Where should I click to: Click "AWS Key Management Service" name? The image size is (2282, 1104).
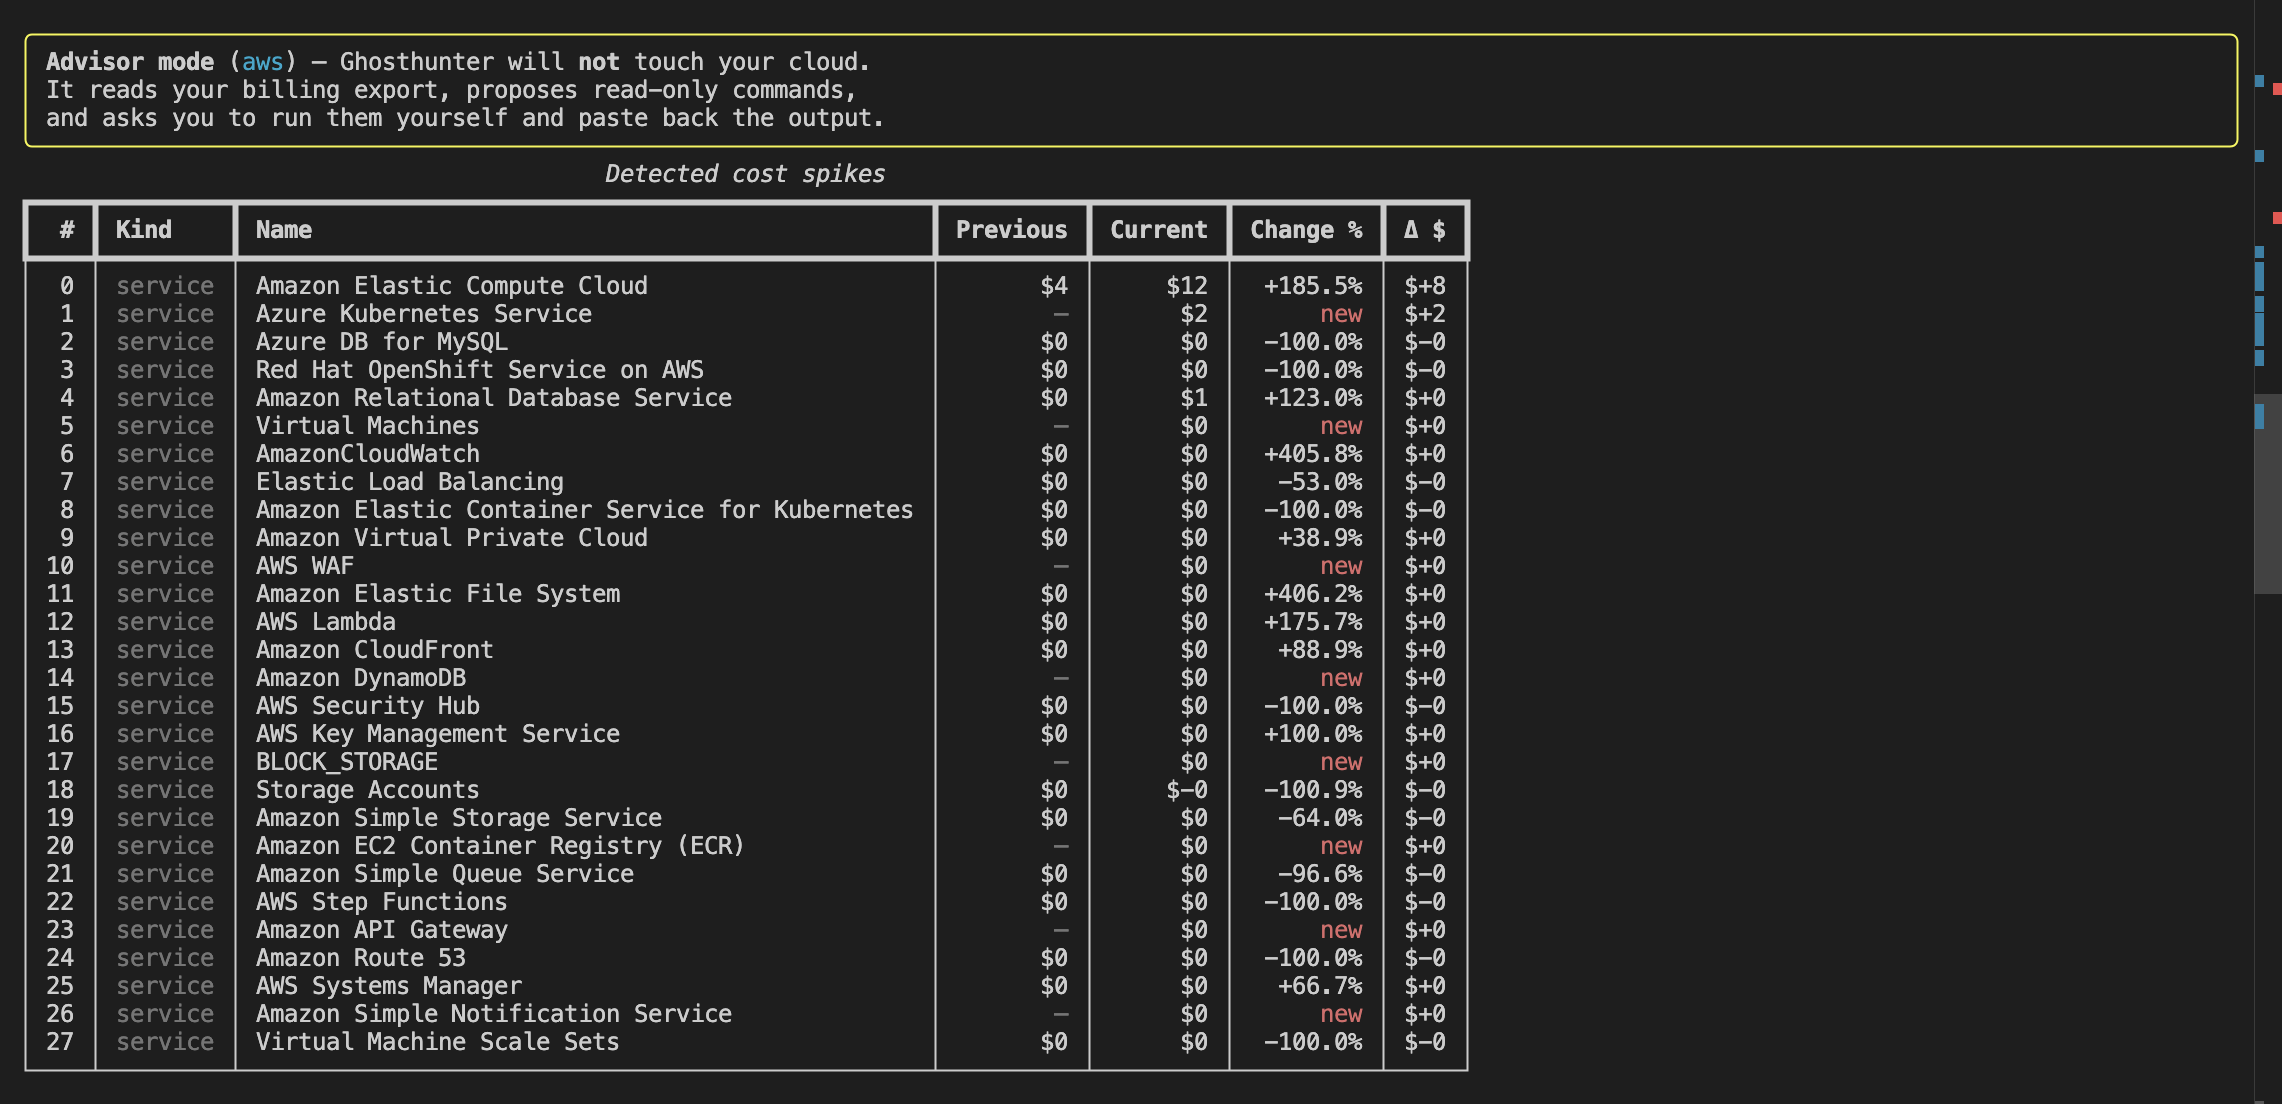point(438,734)
